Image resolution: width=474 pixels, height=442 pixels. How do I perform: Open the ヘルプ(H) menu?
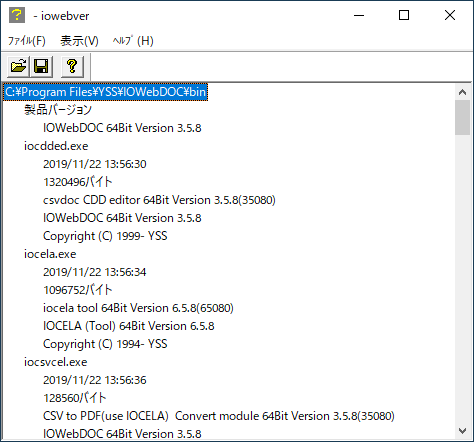coord(133,41)
